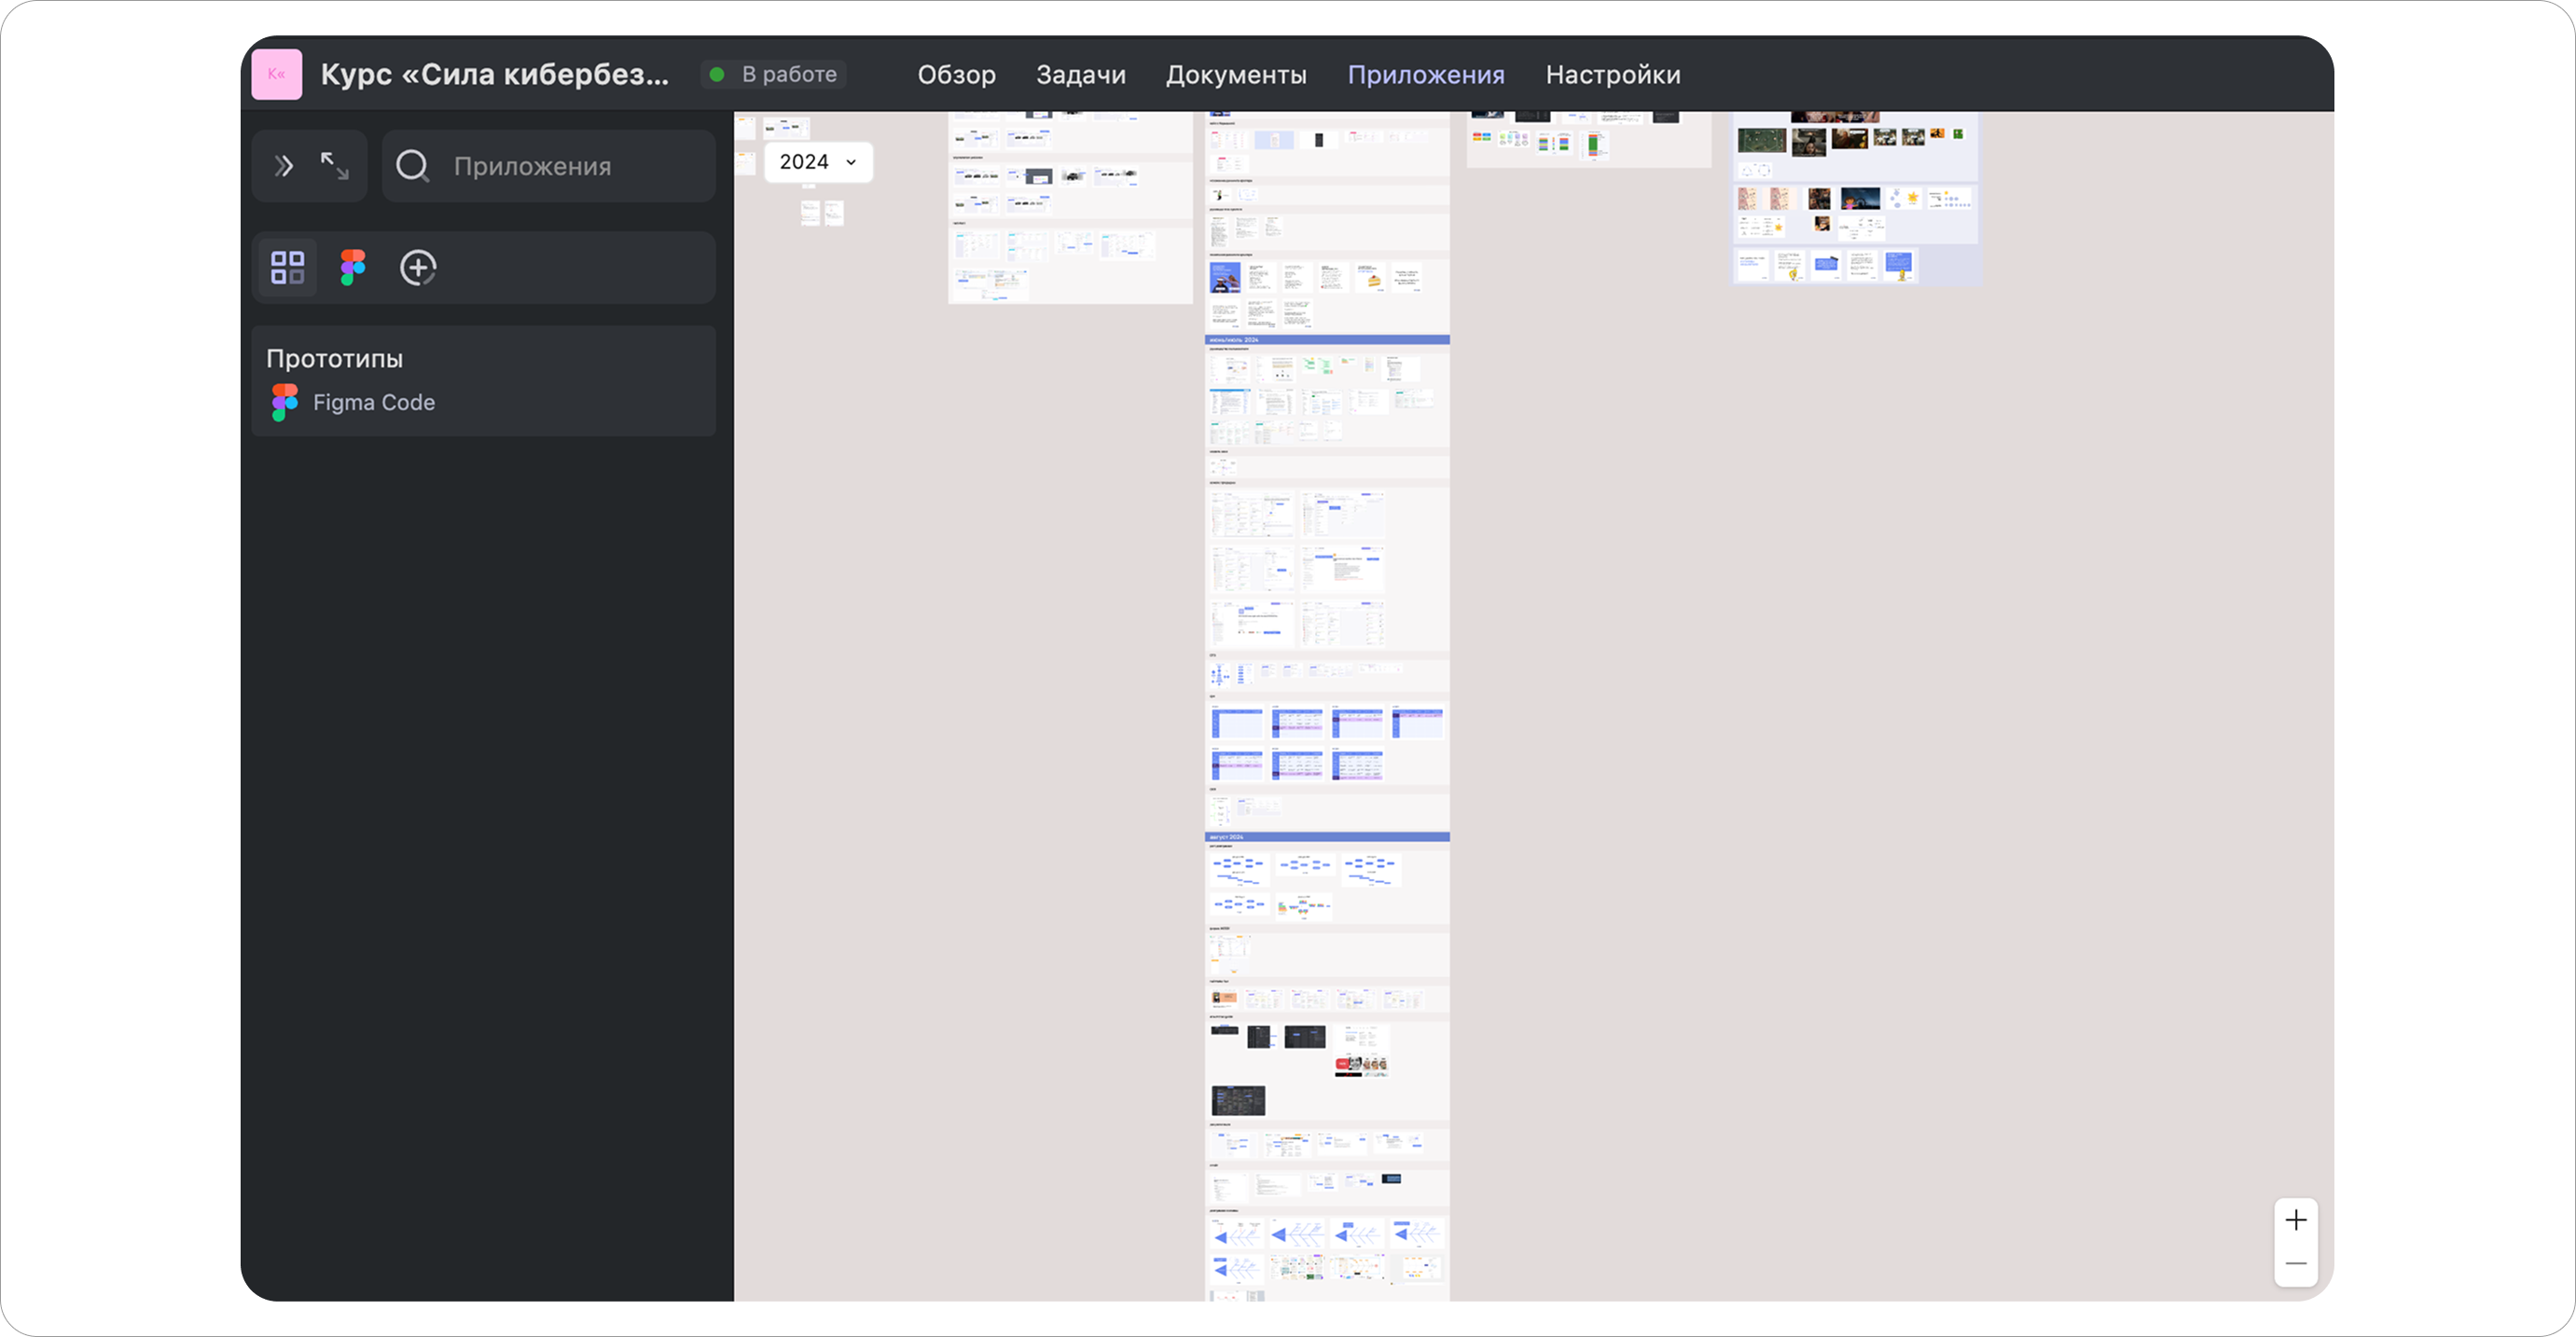
Task: Open the Figma Code prototype
Action: coord(374,402)
